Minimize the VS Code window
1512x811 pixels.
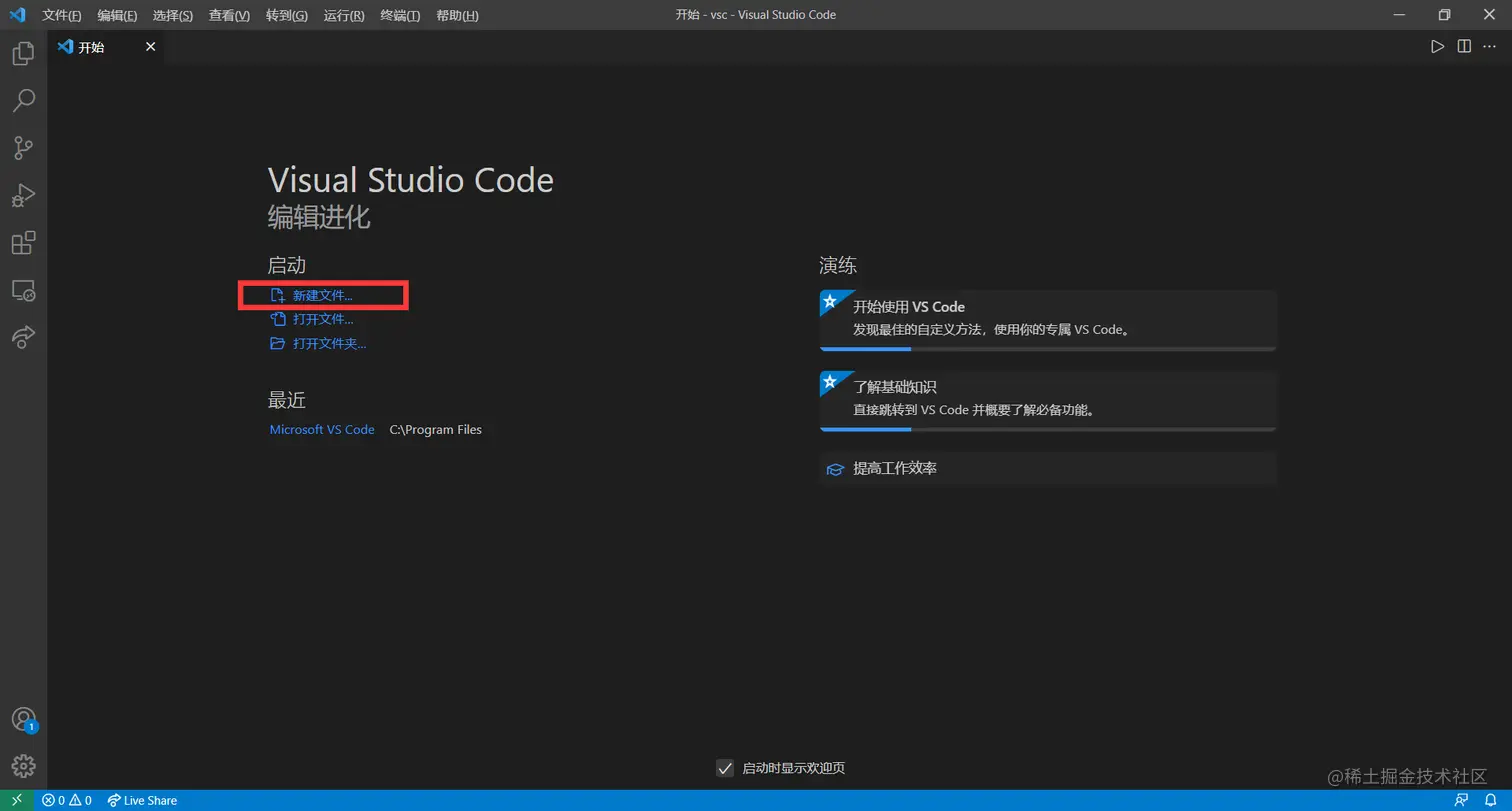click(1399, 15)
